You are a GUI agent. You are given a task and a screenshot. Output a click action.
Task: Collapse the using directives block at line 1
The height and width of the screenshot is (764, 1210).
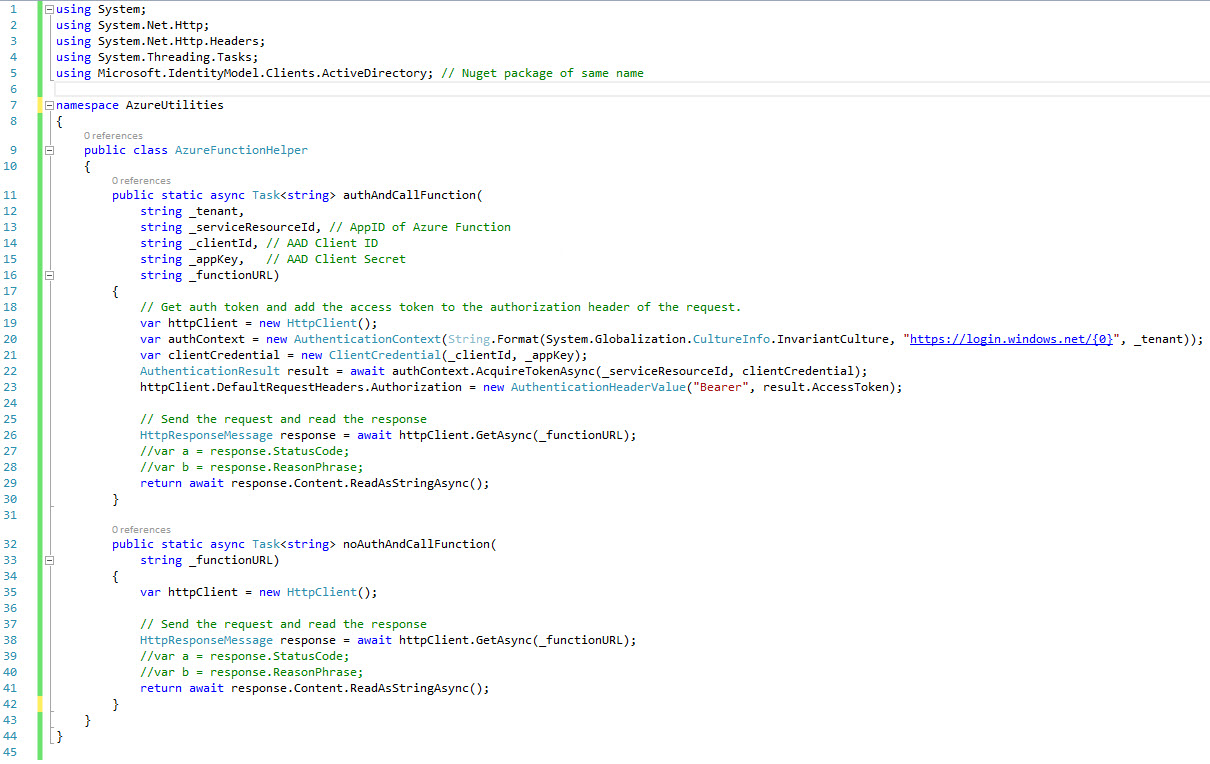[49, 9]
